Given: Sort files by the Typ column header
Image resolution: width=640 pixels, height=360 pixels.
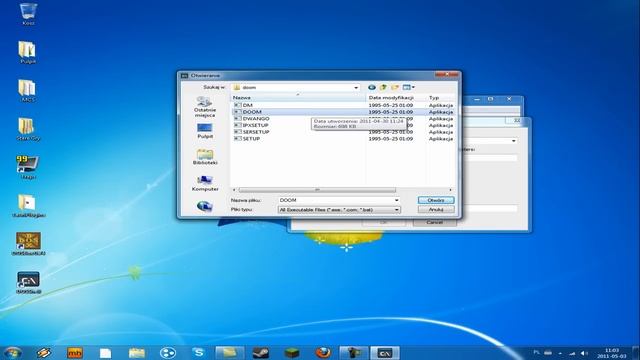Looking at the screenshot, I should (x=440, y=98).
